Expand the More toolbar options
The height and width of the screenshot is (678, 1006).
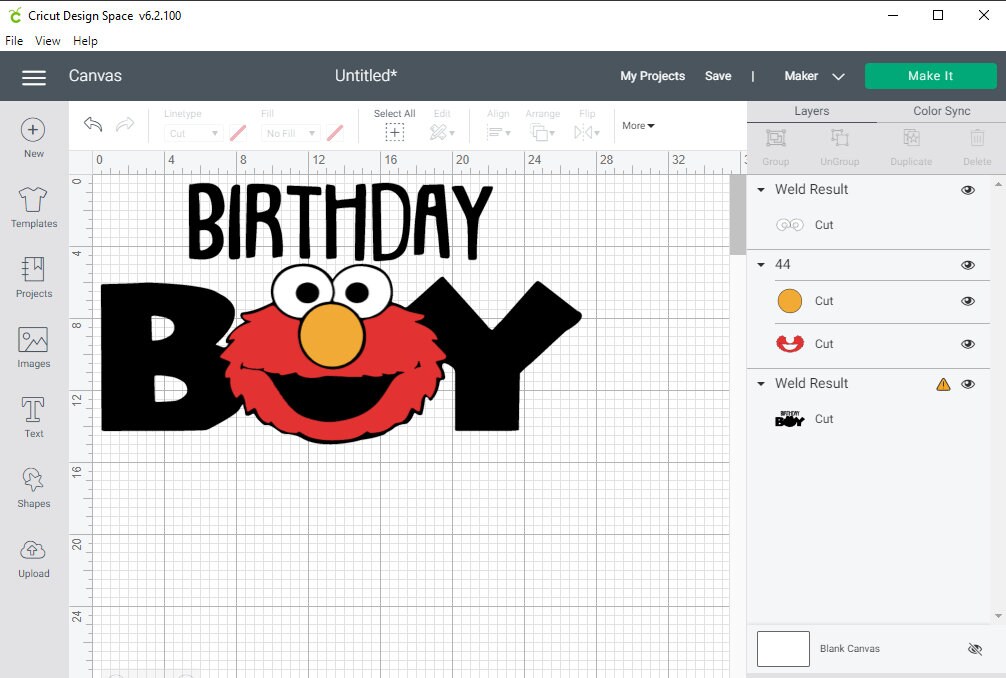click(x=638, y=126)
